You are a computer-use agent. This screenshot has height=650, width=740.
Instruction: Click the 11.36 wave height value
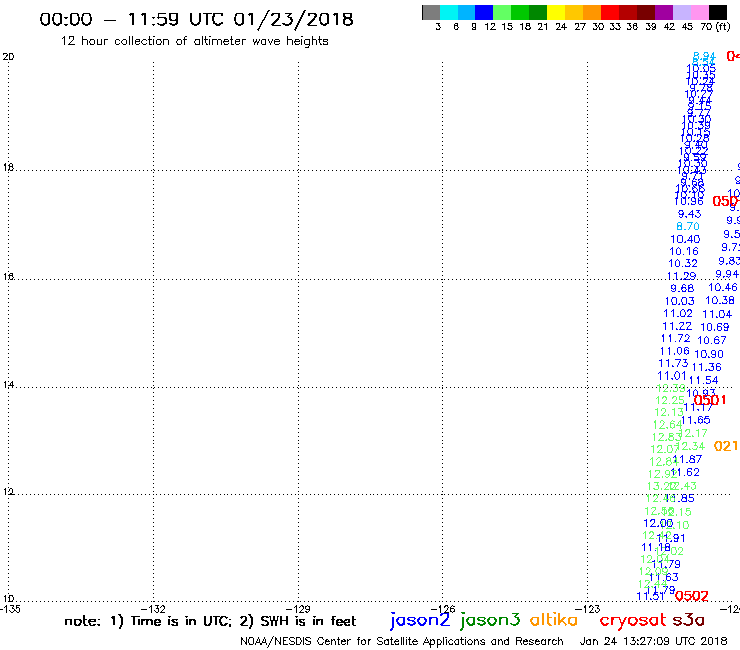point(706,367)
